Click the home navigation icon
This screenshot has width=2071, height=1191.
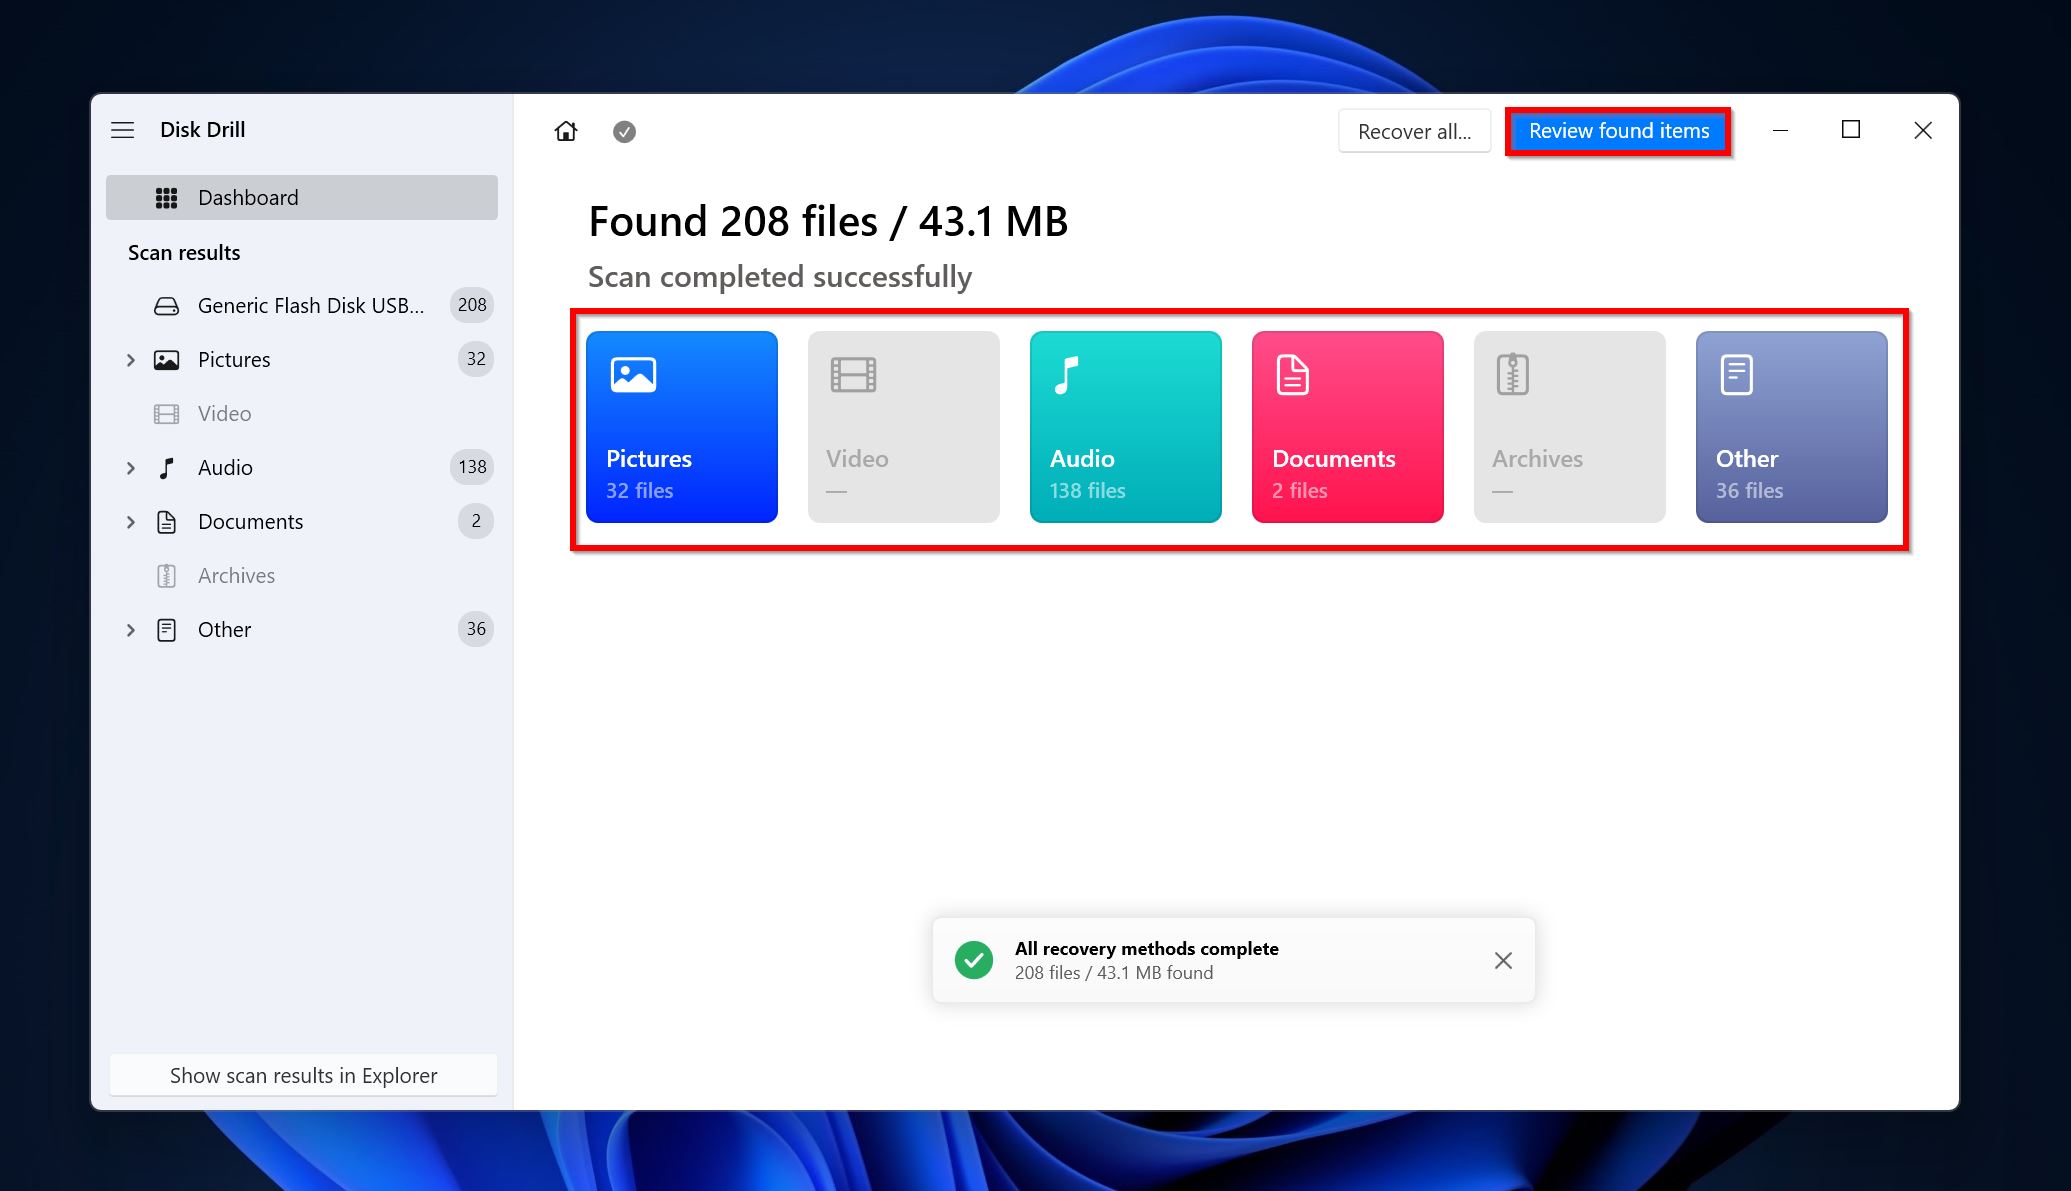pos(566,131)
